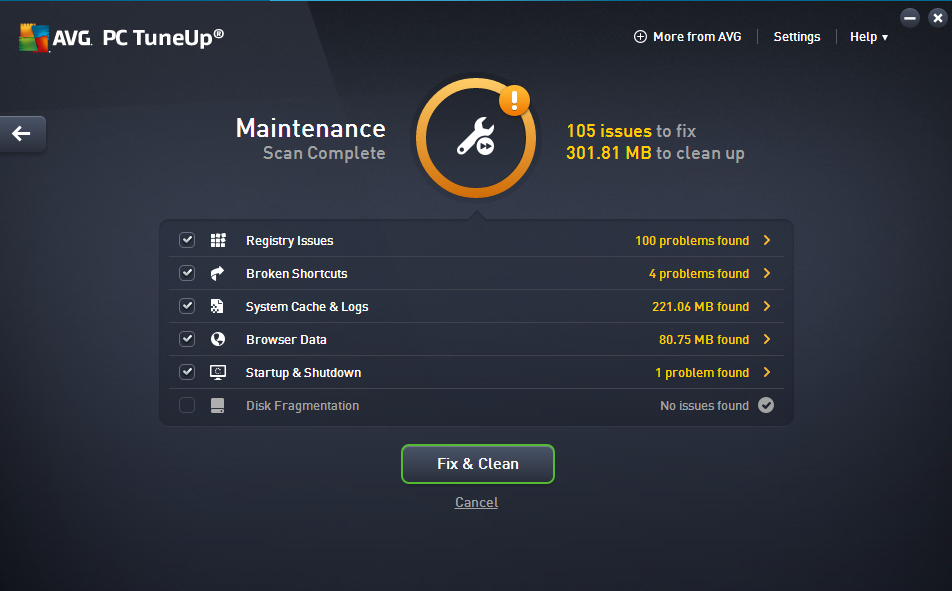Click the Cancel link
Screen dimensions: 952x591
[477, 502]
